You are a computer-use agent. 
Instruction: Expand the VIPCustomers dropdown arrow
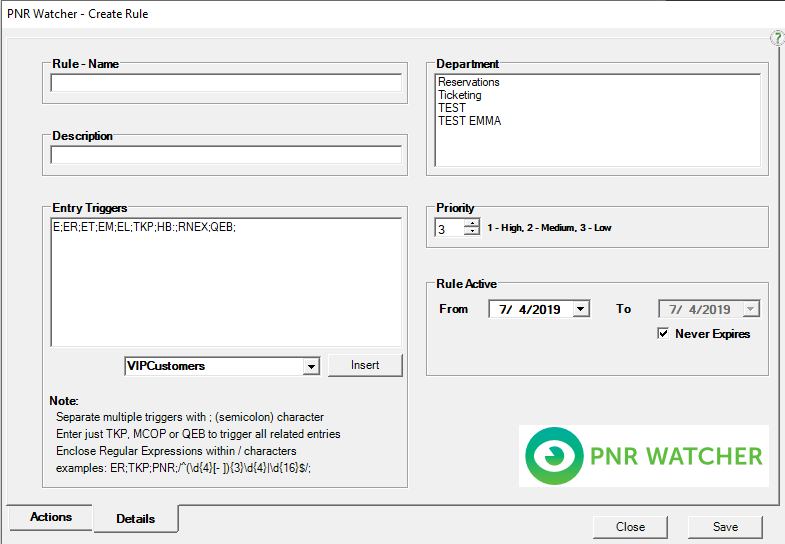(x=311, y=366)
